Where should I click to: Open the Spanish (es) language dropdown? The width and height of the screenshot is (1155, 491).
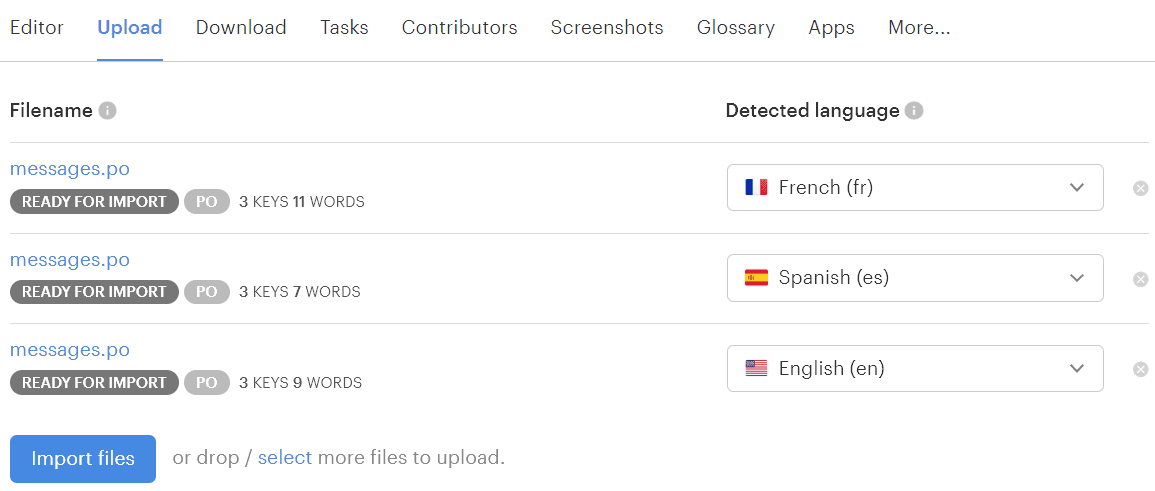[914, 278]
